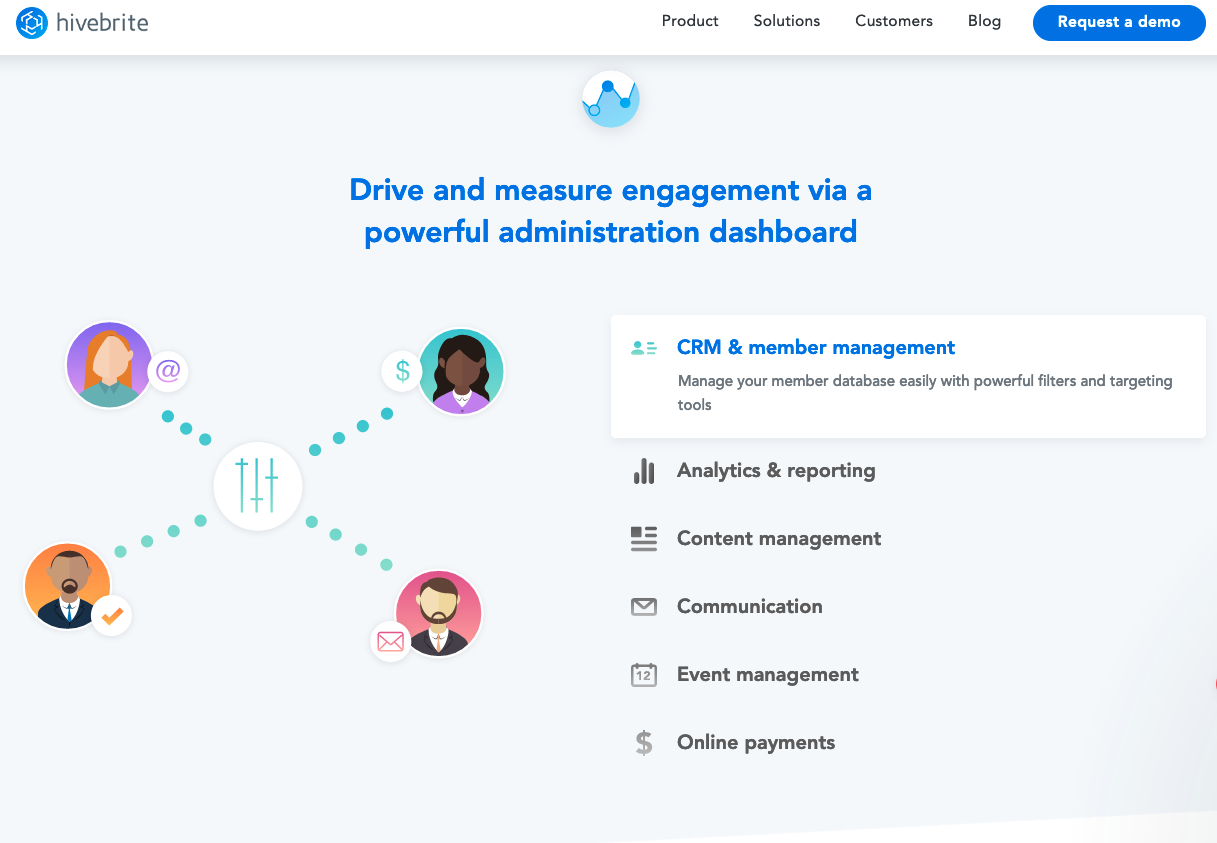Image resolution: width=1217 pixels, height=843 pixels.
Task: Open the Product menu
Action: [x=690, y=21]
